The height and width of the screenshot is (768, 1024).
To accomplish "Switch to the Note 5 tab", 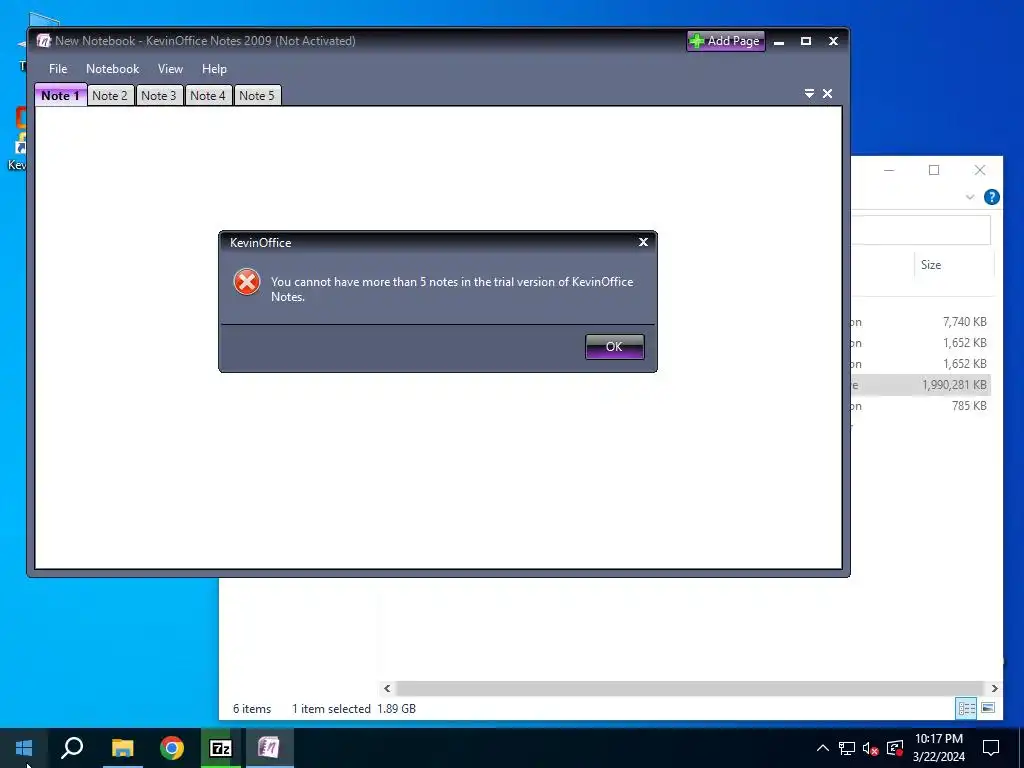I will click(257, 95).
